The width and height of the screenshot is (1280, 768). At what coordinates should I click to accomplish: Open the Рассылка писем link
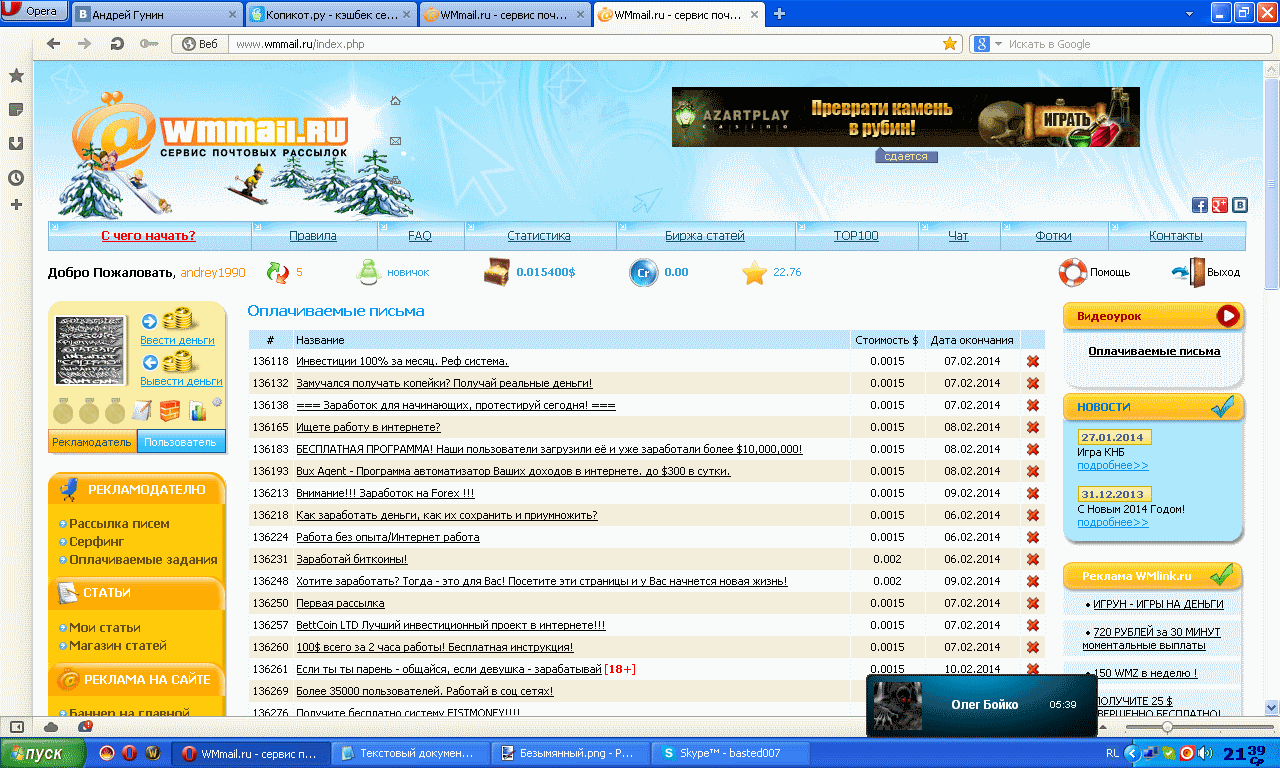coord(119,523)
